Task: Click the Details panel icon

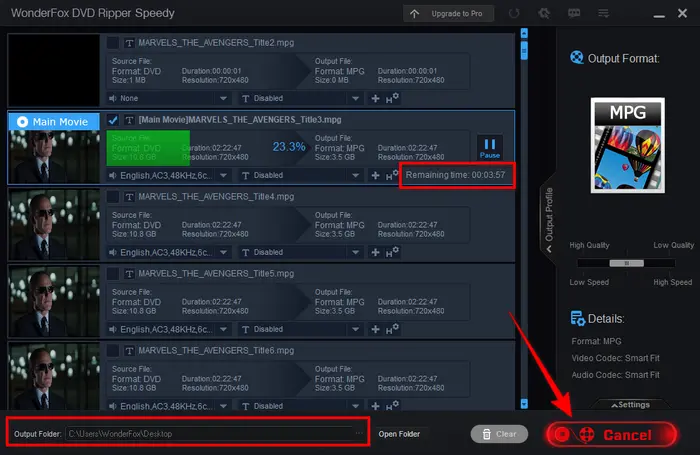Action: [578, 318]
